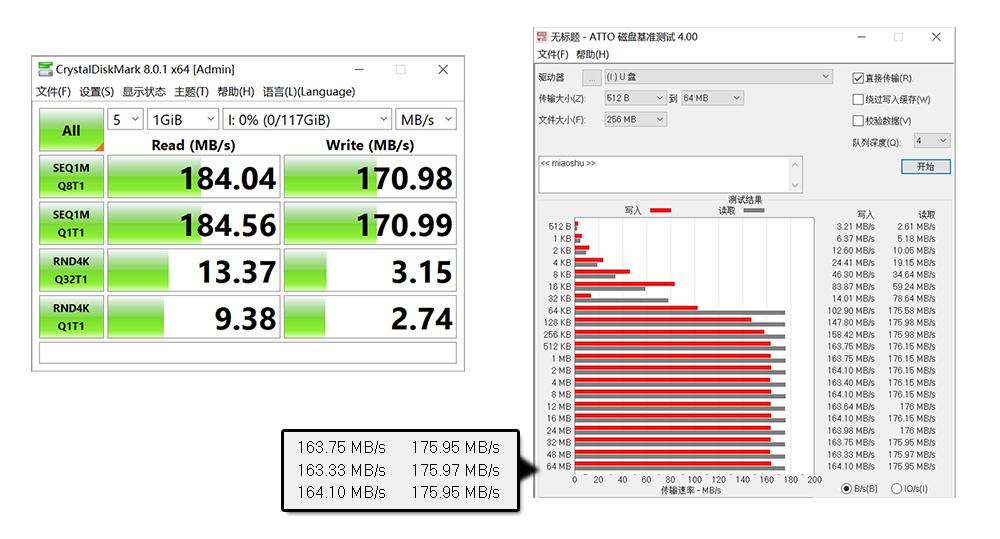
Task: Click the red 写入 legend swatch
Action: point(660,210)
